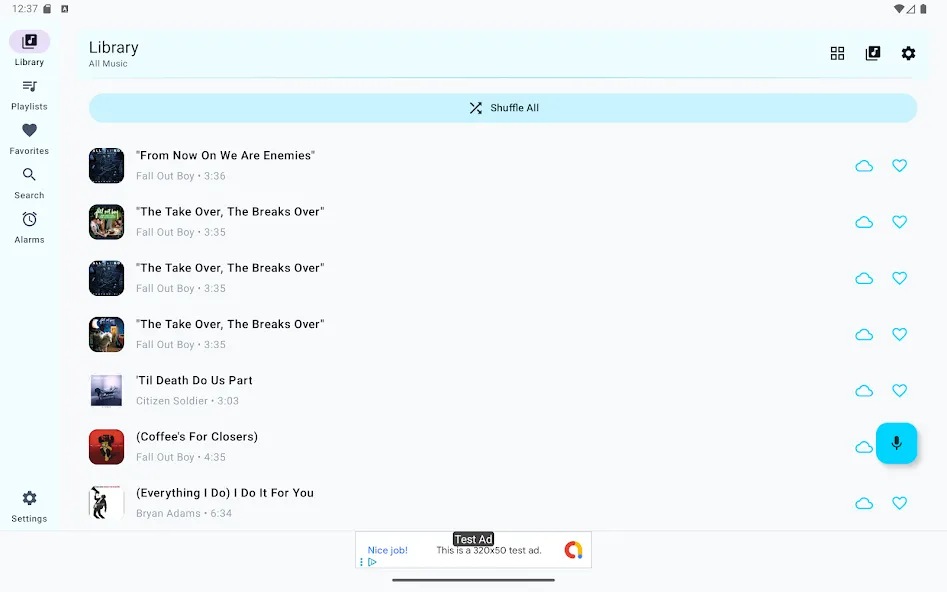Click the SD card status bar icon
The width and height of the screenshot is (947, 592).
pyautogui.click(x=47, y=9)
